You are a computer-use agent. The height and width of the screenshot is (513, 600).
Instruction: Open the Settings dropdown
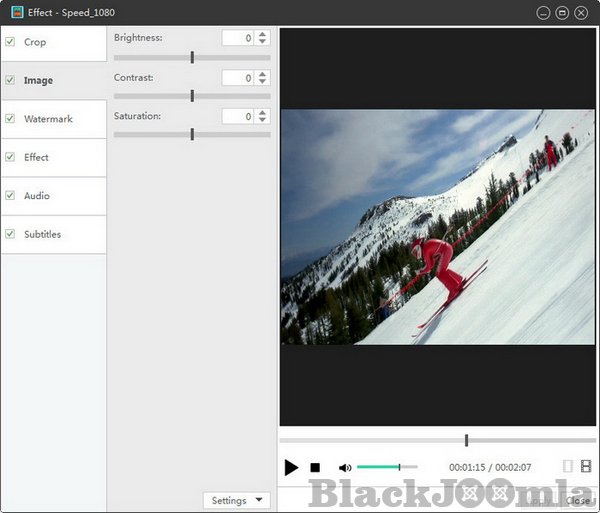click(x=236, y=500)
